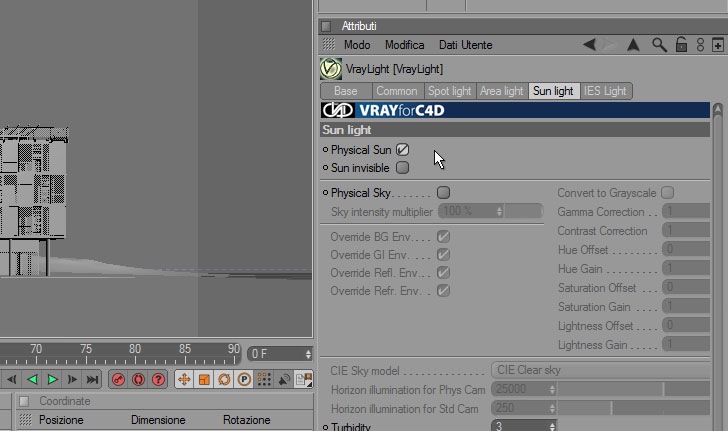Click the forward arrow in Attributi panel
The height and width of the screenshot is (431, 728).
[607, 45]
